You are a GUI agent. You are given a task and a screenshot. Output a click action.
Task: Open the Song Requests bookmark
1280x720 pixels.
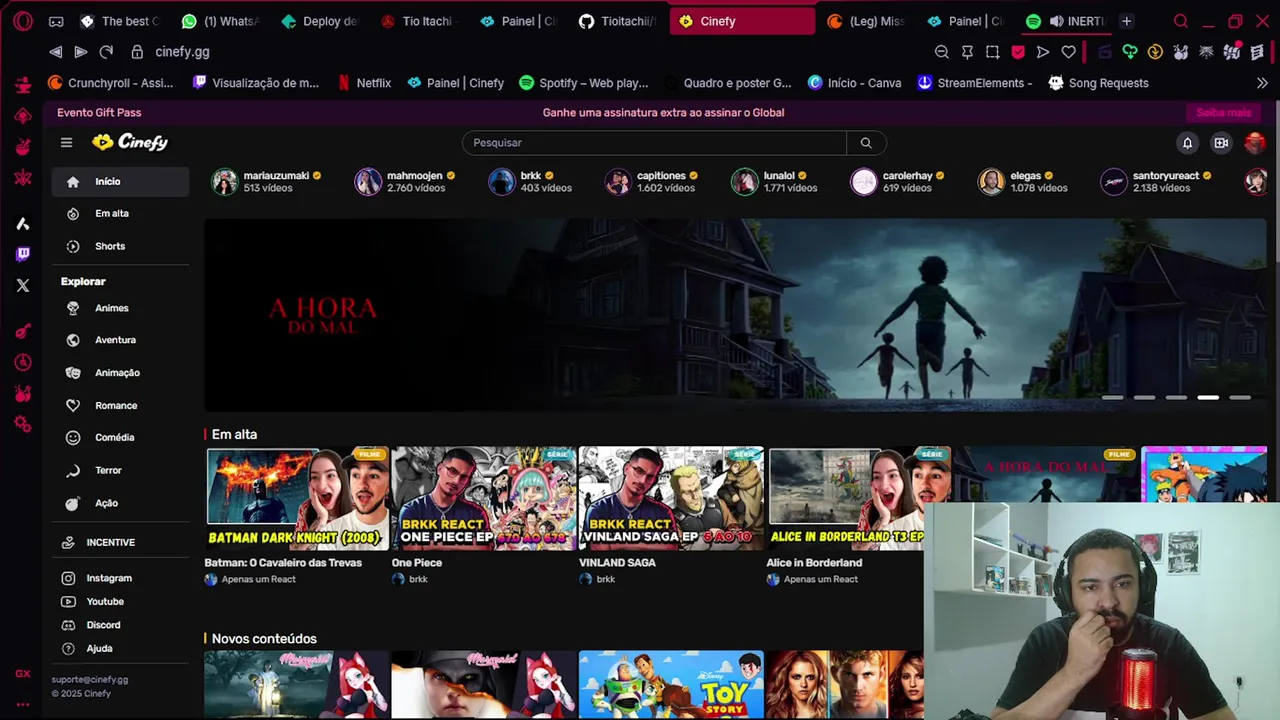pos(1098,83)
